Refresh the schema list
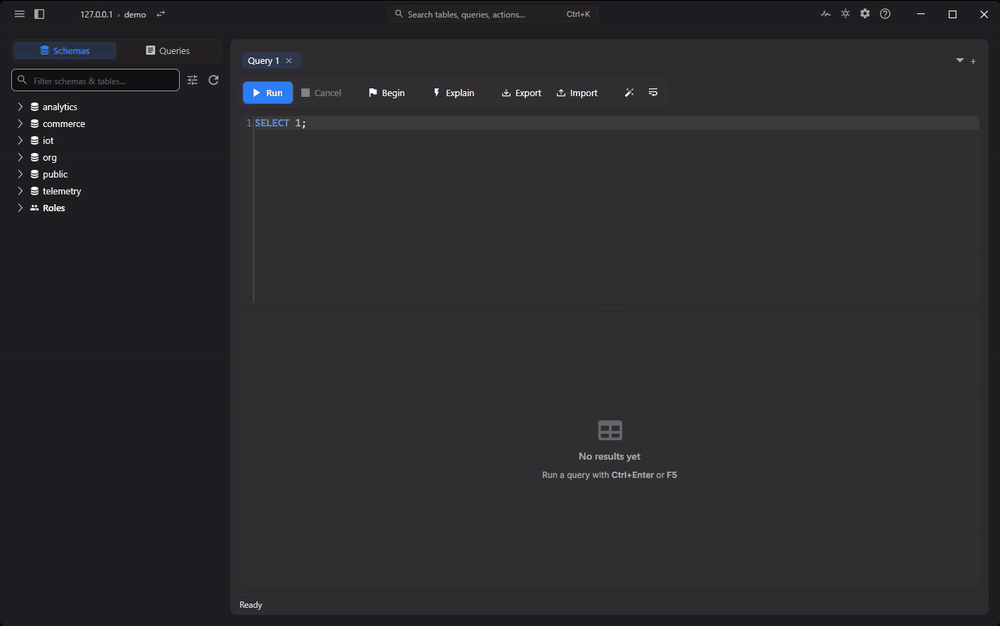The height and width of the screenshot is (626, 1000). [214, 80]
